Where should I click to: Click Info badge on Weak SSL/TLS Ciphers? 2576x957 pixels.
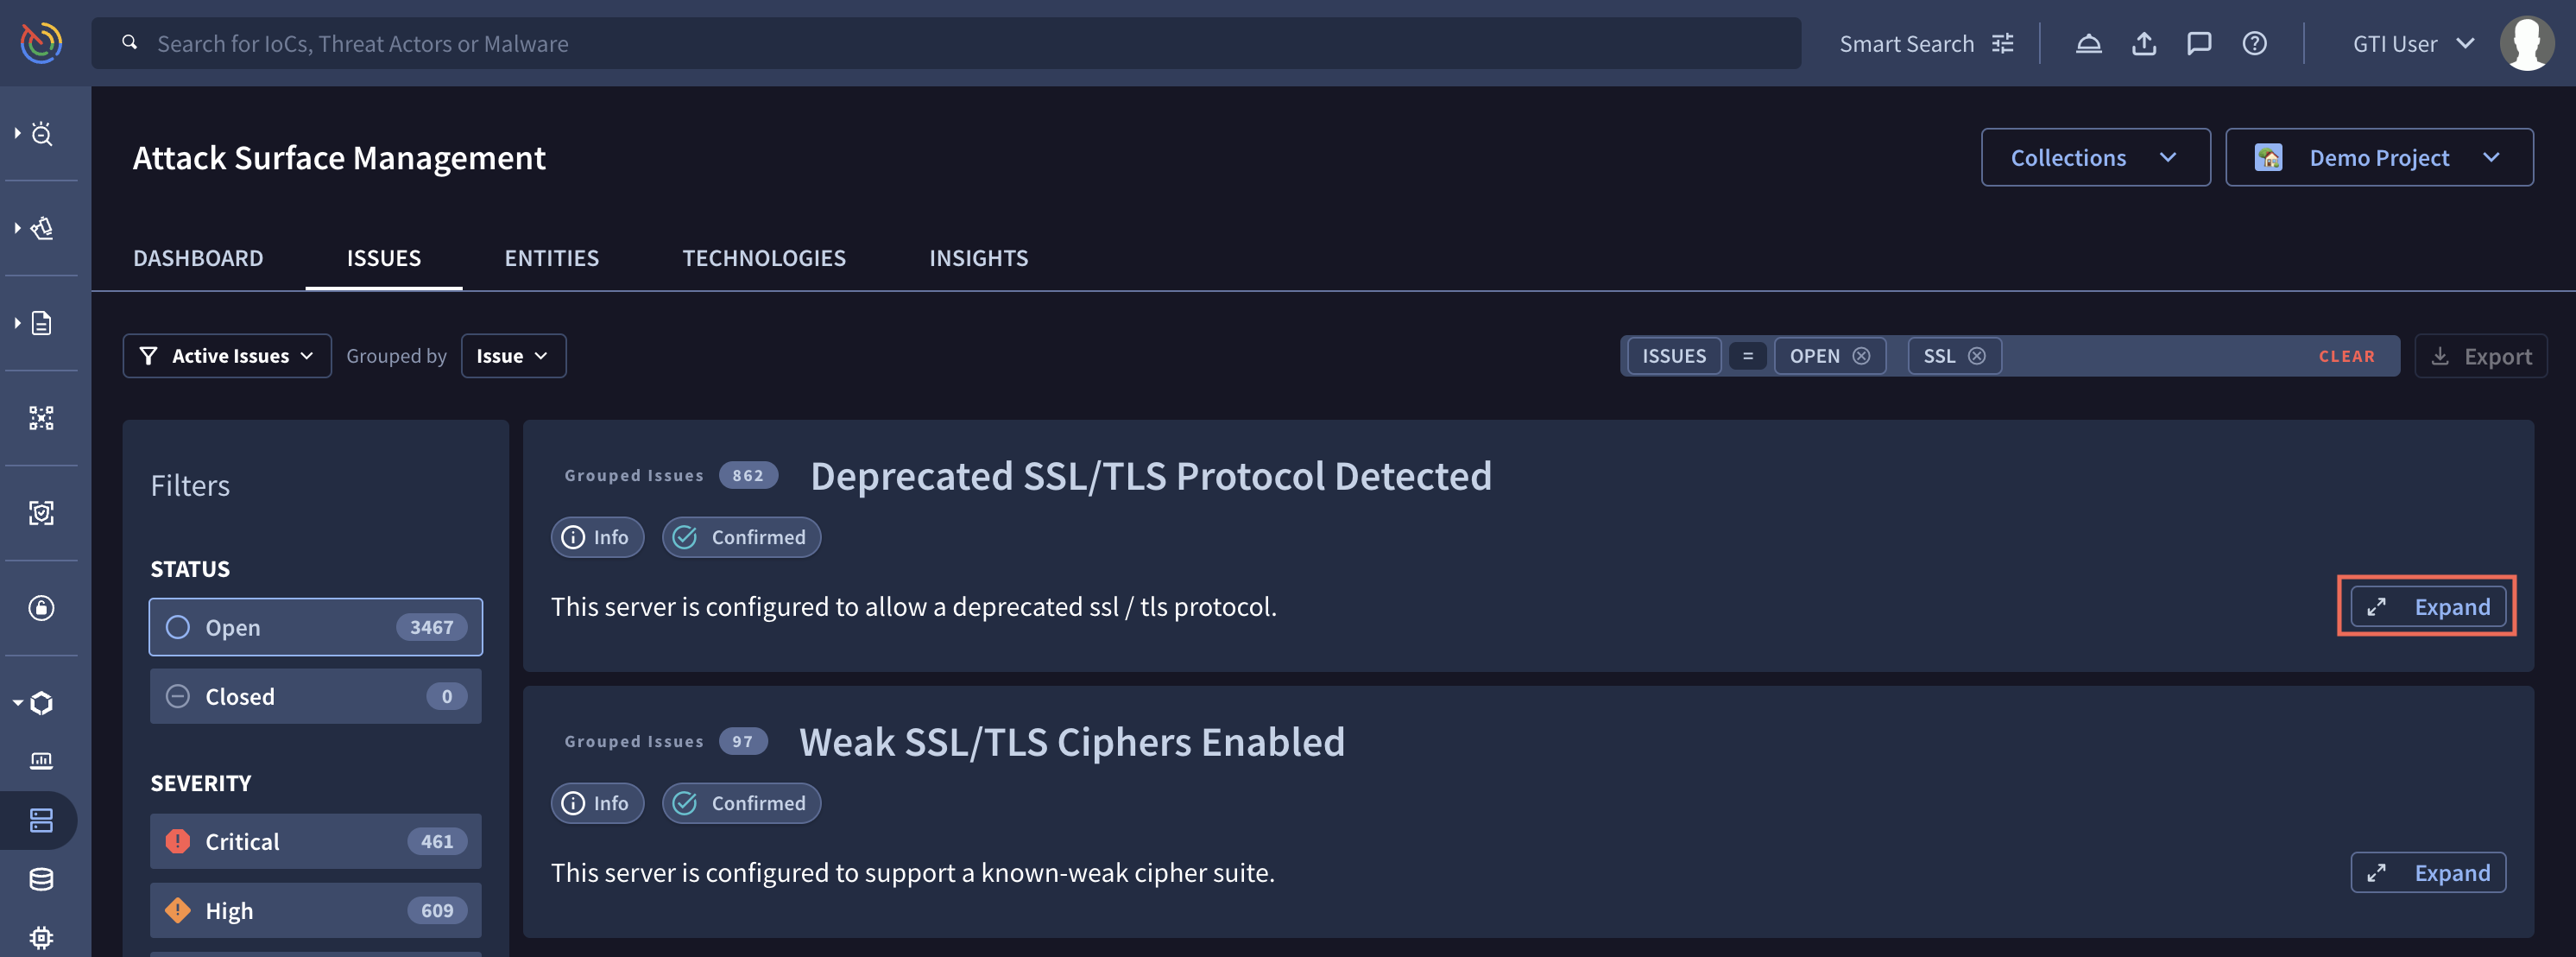point(597,803)
